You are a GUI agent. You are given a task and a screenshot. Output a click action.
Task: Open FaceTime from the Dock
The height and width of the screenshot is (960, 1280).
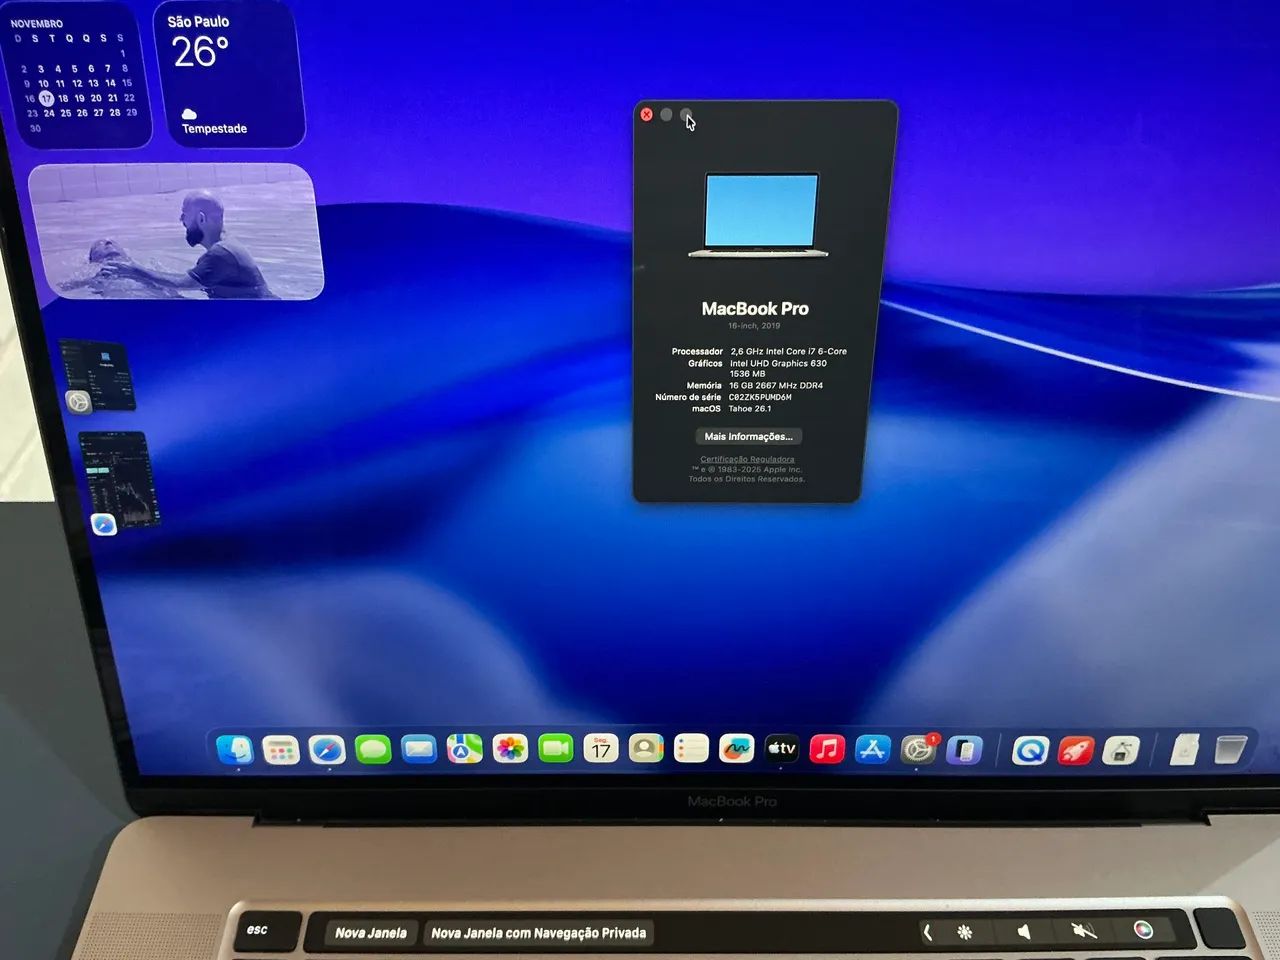pyautogui.click(x=557, y=750)
